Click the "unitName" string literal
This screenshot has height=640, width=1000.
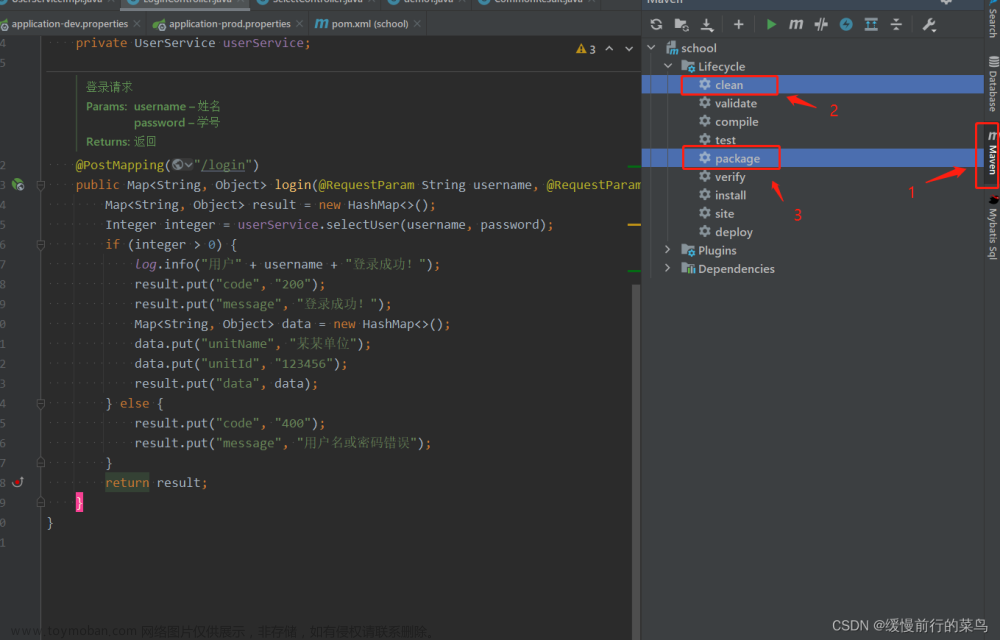point(238,344)
